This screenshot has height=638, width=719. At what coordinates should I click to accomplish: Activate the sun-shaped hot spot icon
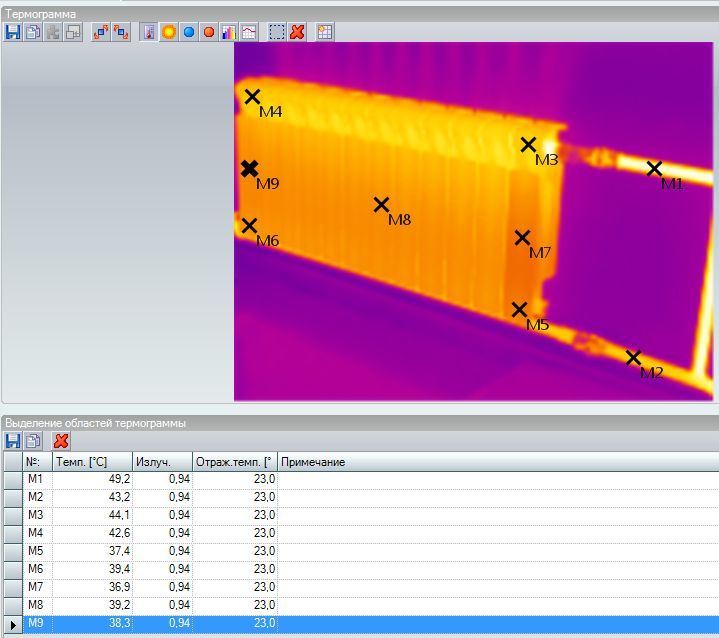pyautogui.click(x=169, y=32)
